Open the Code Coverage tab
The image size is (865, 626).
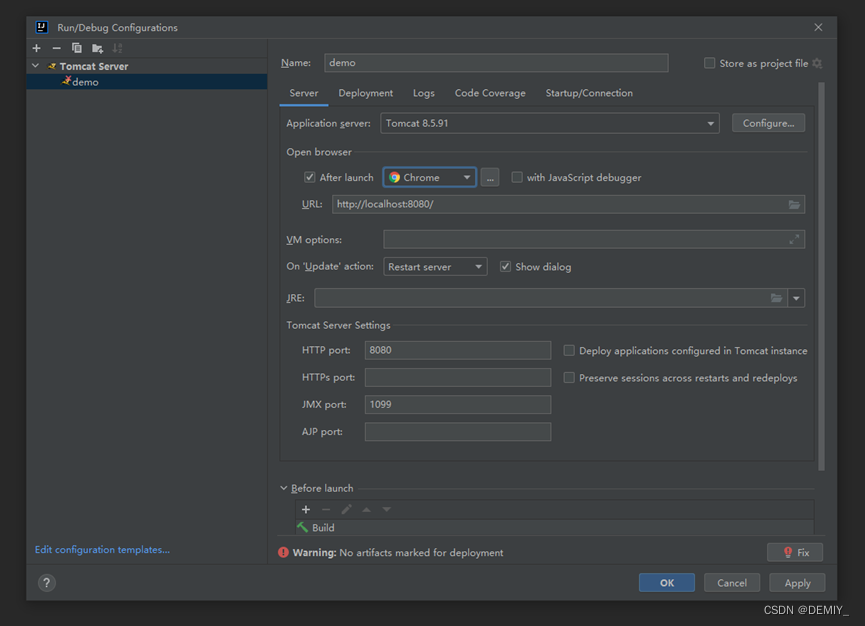click(x=490, y=93)
